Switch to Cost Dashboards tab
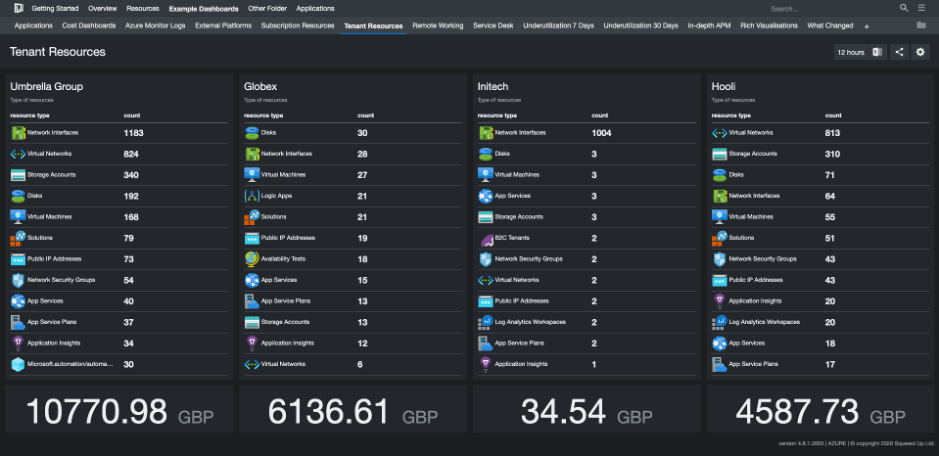The width and height of the screenshot is (939, 456). pyautogui.click(x=89, y=26)
